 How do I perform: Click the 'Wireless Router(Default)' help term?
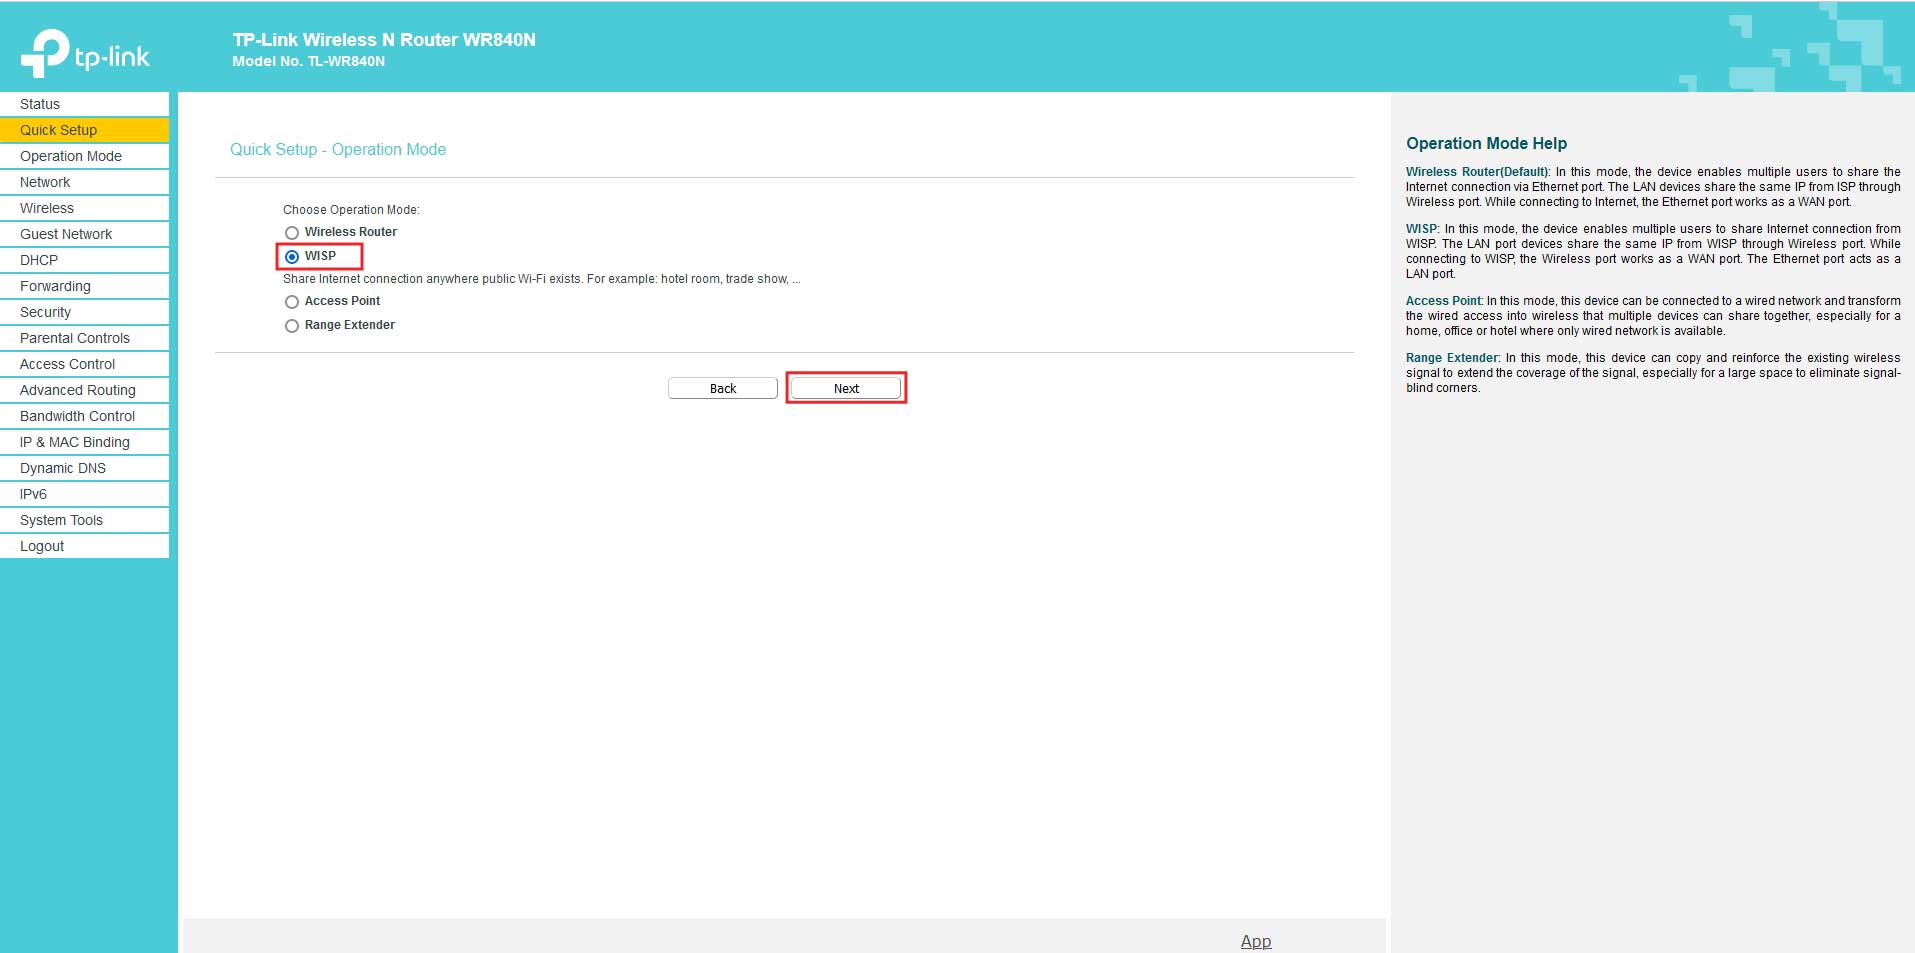pyautogui.click(x=1477, y=172)
